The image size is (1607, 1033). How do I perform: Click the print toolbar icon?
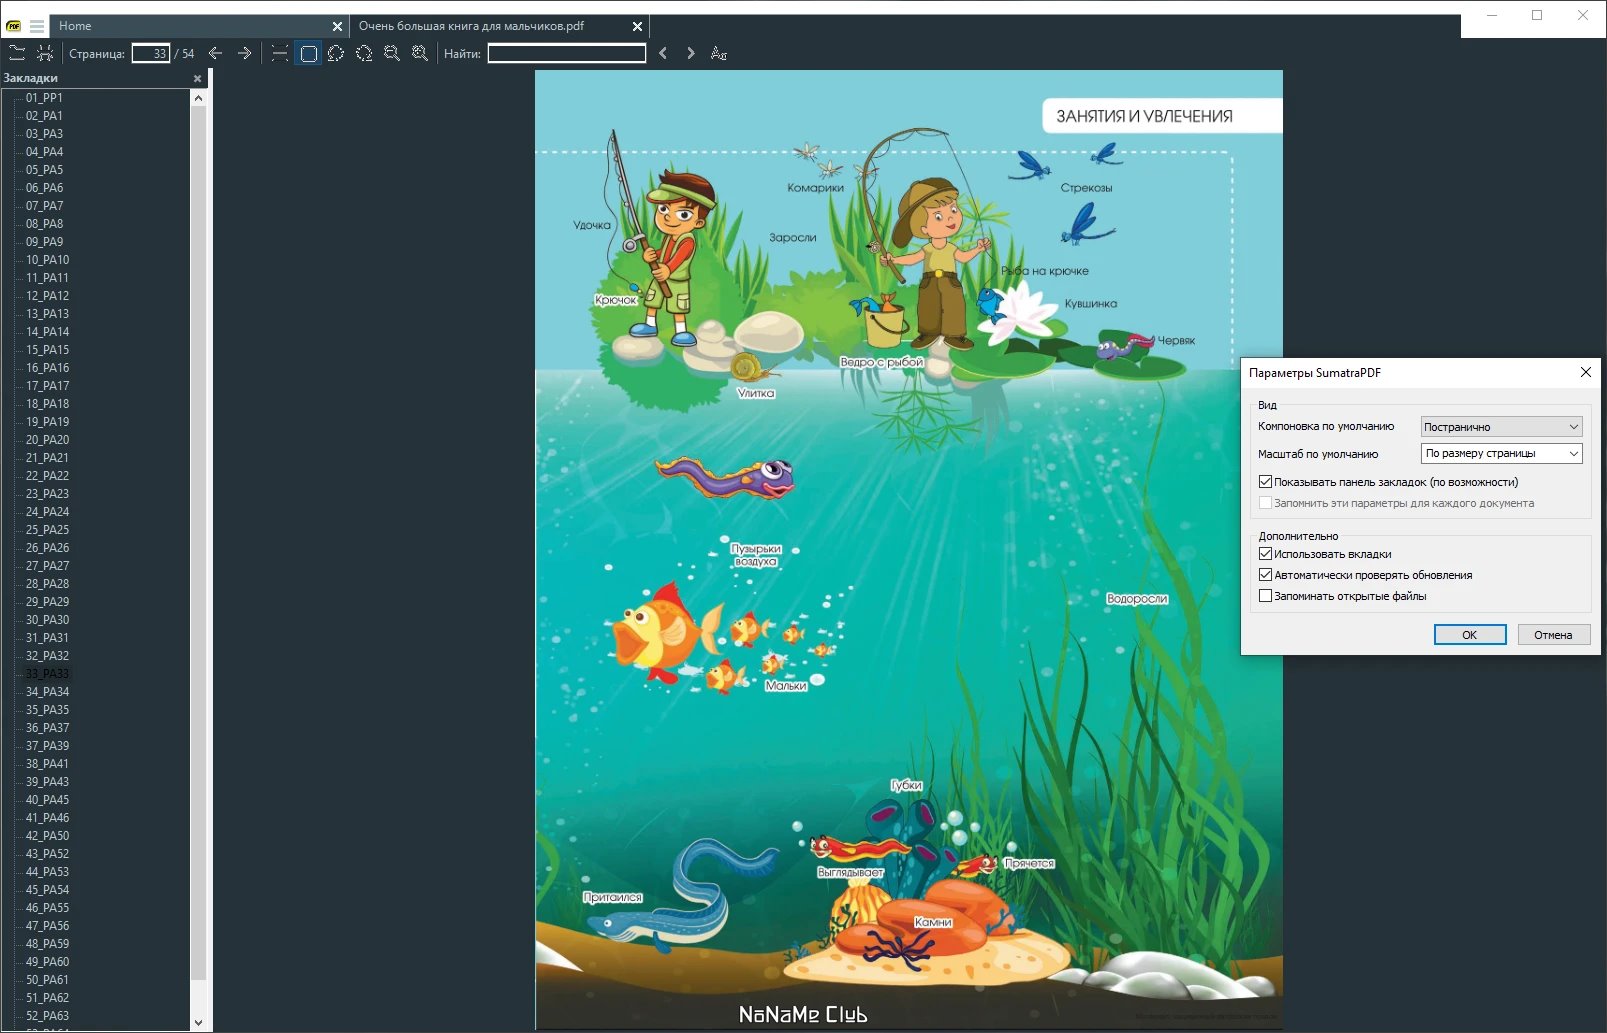tap(45, 53)
